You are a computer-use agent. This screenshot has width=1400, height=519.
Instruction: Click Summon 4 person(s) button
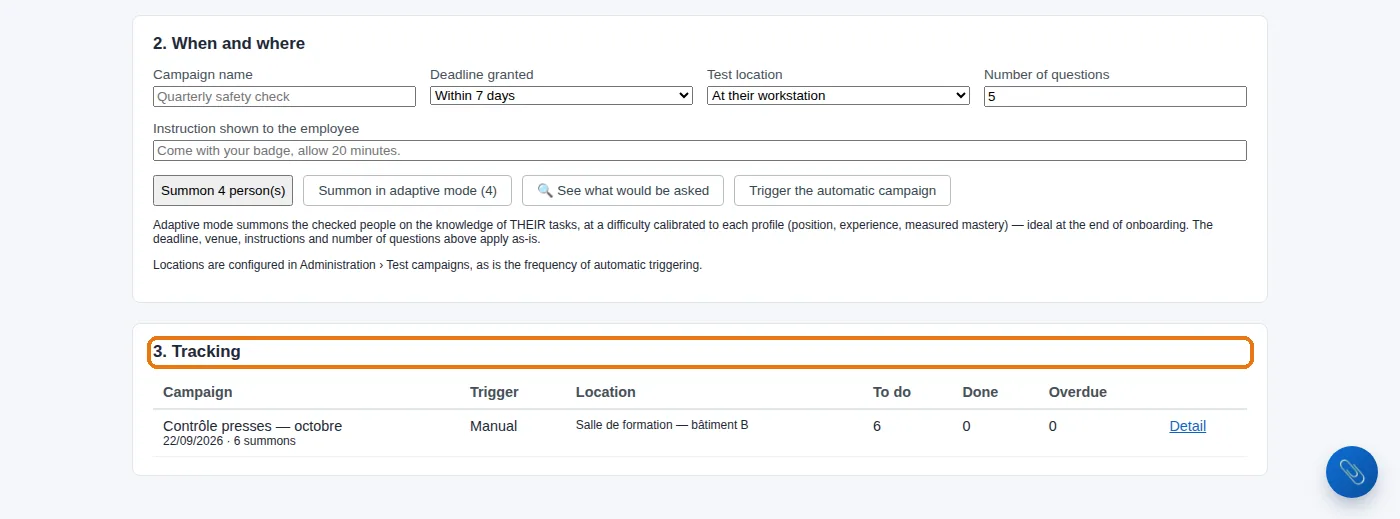[x=223, y=190]
